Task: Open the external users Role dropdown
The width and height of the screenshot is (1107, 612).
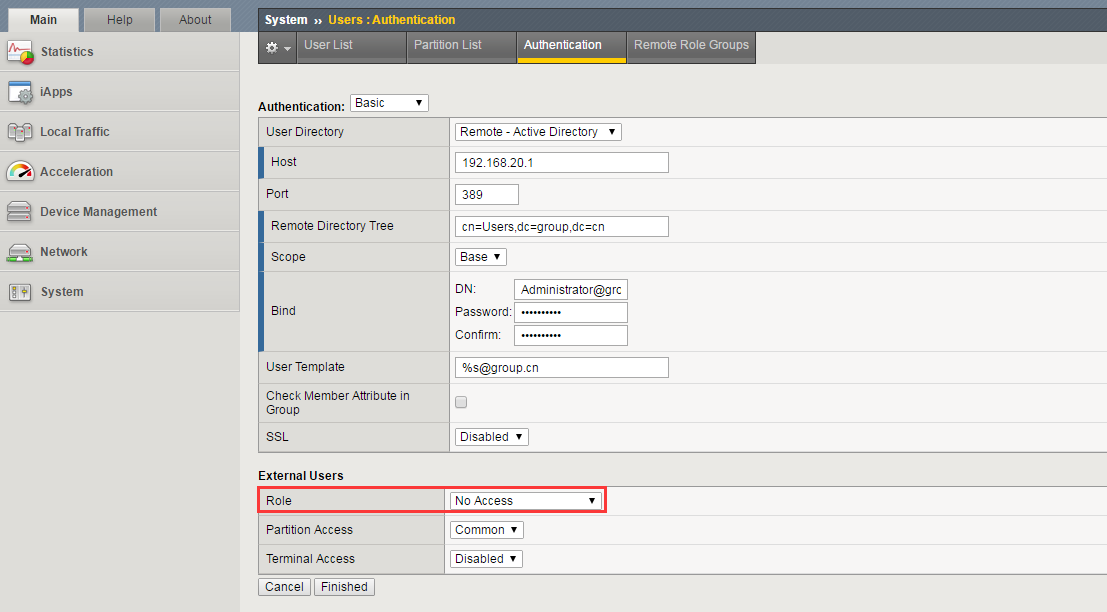Action: tap(525, 500)
